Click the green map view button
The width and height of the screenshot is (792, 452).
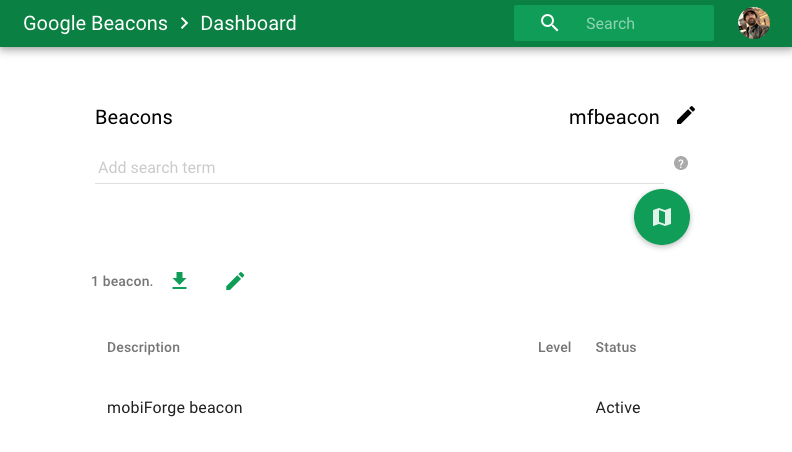(x=661, y=217)
